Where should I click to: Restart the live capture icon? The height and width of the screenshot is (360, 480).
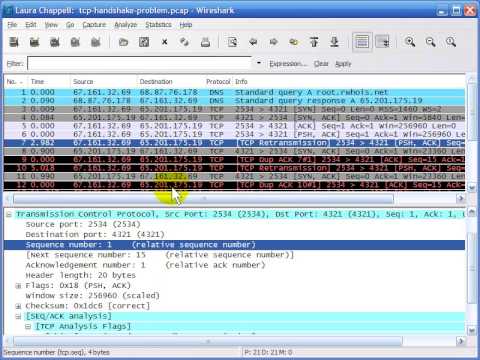coord(96,42)
